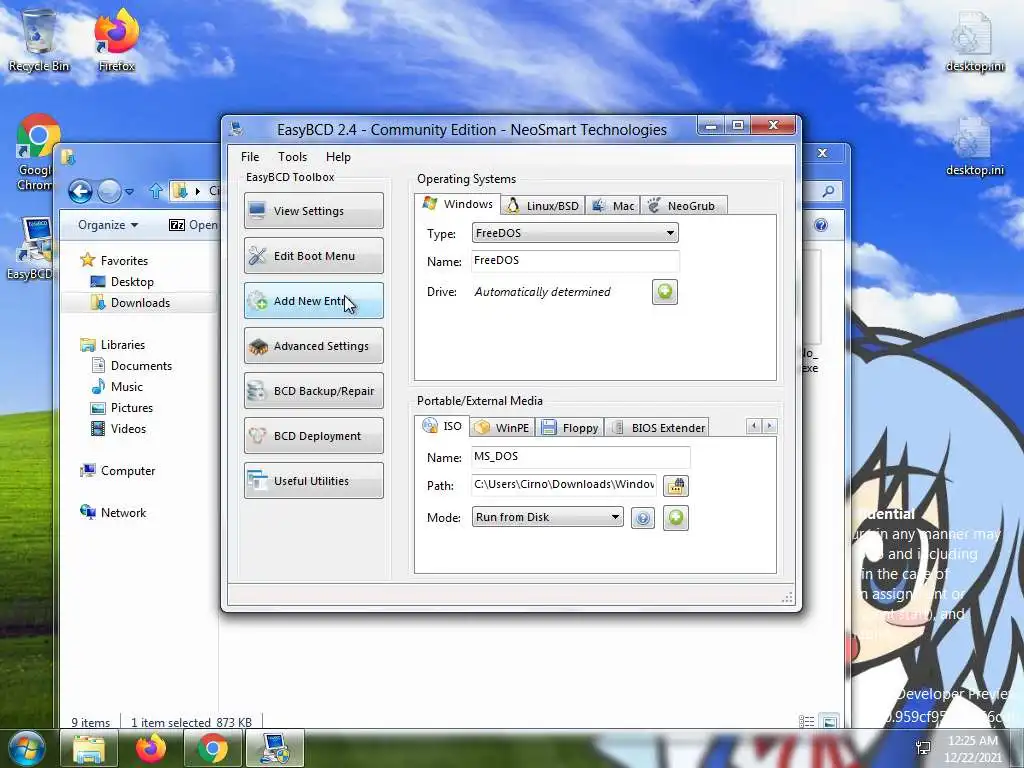Open Advanced Settings
Viewport: 1024px width, 768px height.
313,346
